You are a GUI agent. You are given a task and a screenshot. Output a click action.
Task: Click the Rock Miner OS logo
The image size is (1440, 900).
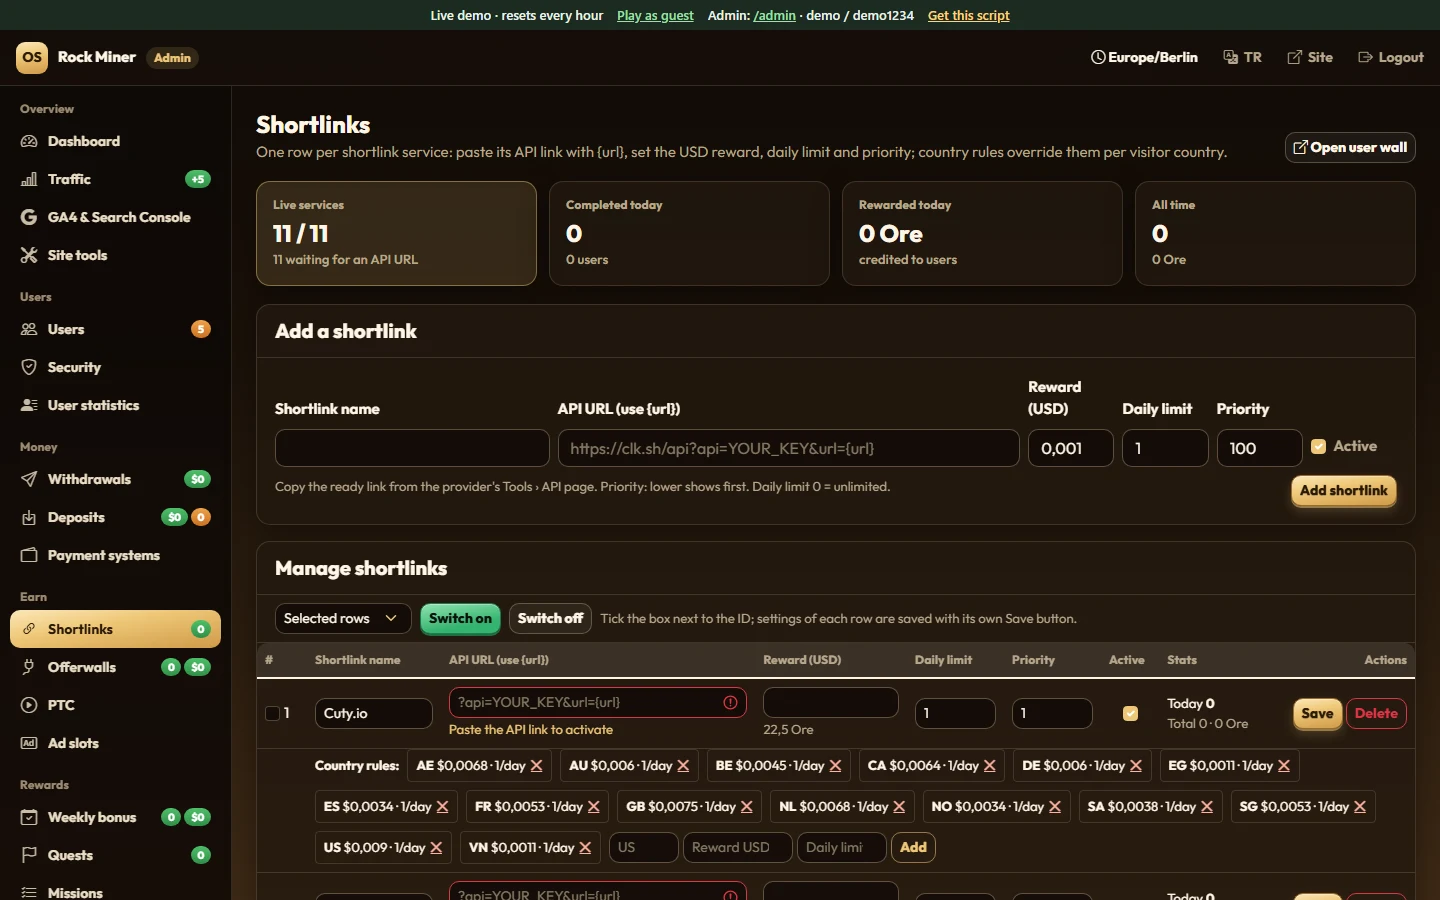click(32, 57)
